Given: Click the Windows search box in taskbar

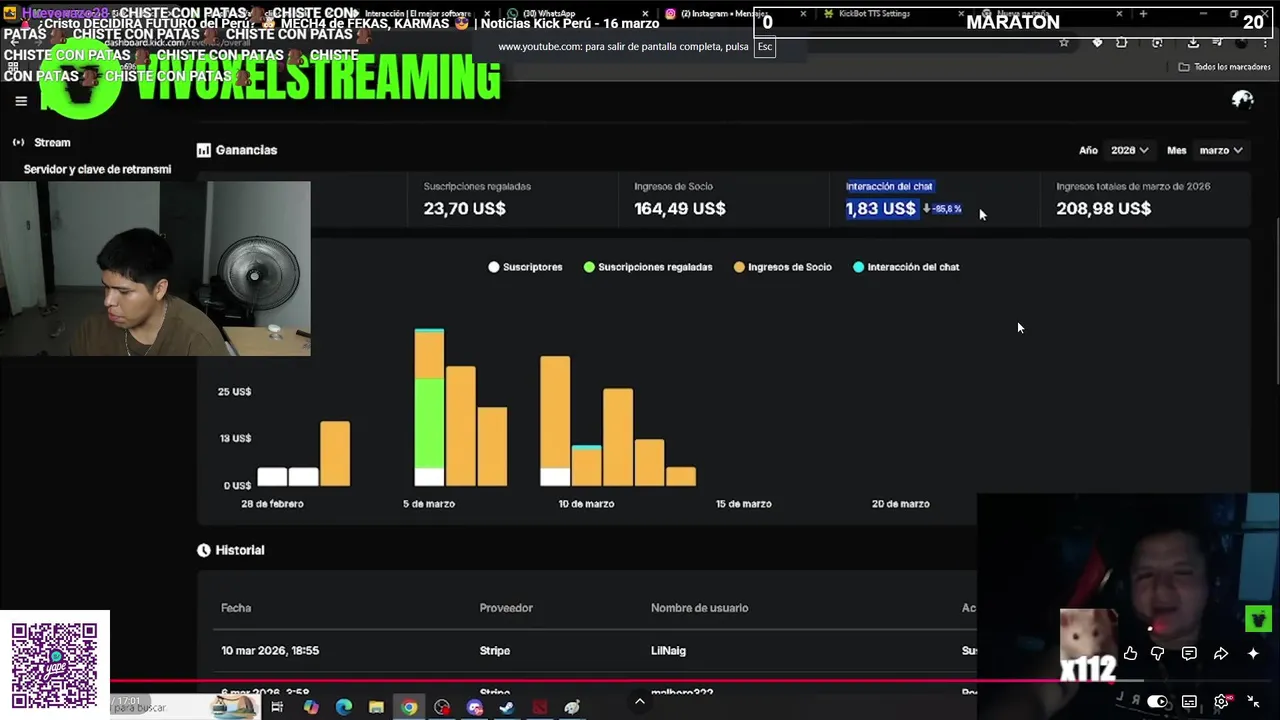Looking at the screenshot, I should pos(182,708).
